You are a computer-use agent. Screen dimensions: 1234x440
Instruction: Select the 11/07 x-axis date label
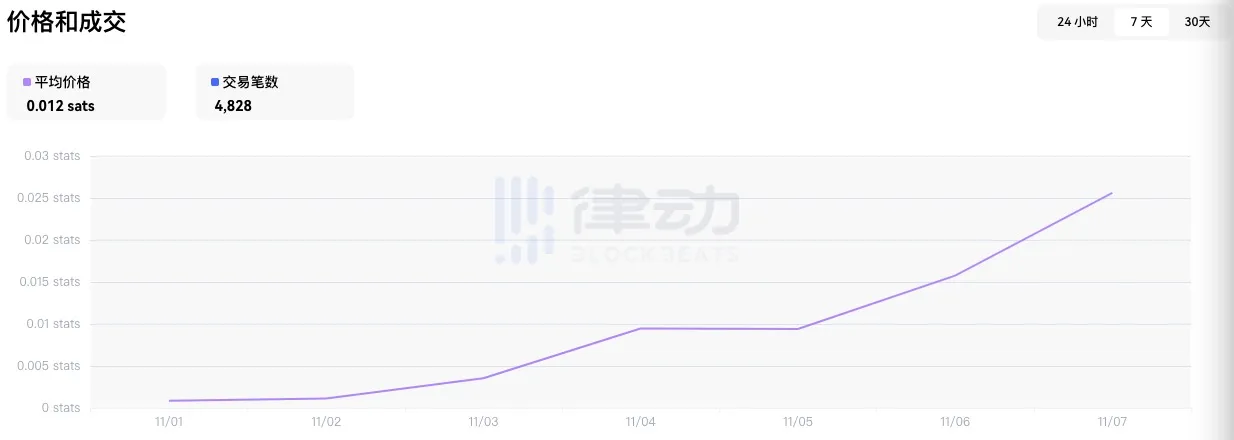click(1111, 422)
